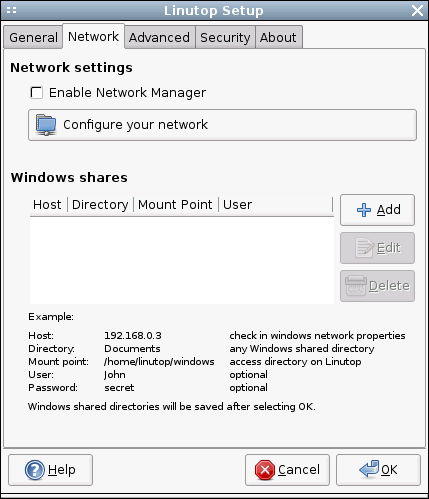This screenshot has height=499, width=429.
Task: Switch to the General tab
Action: [33, 37]
